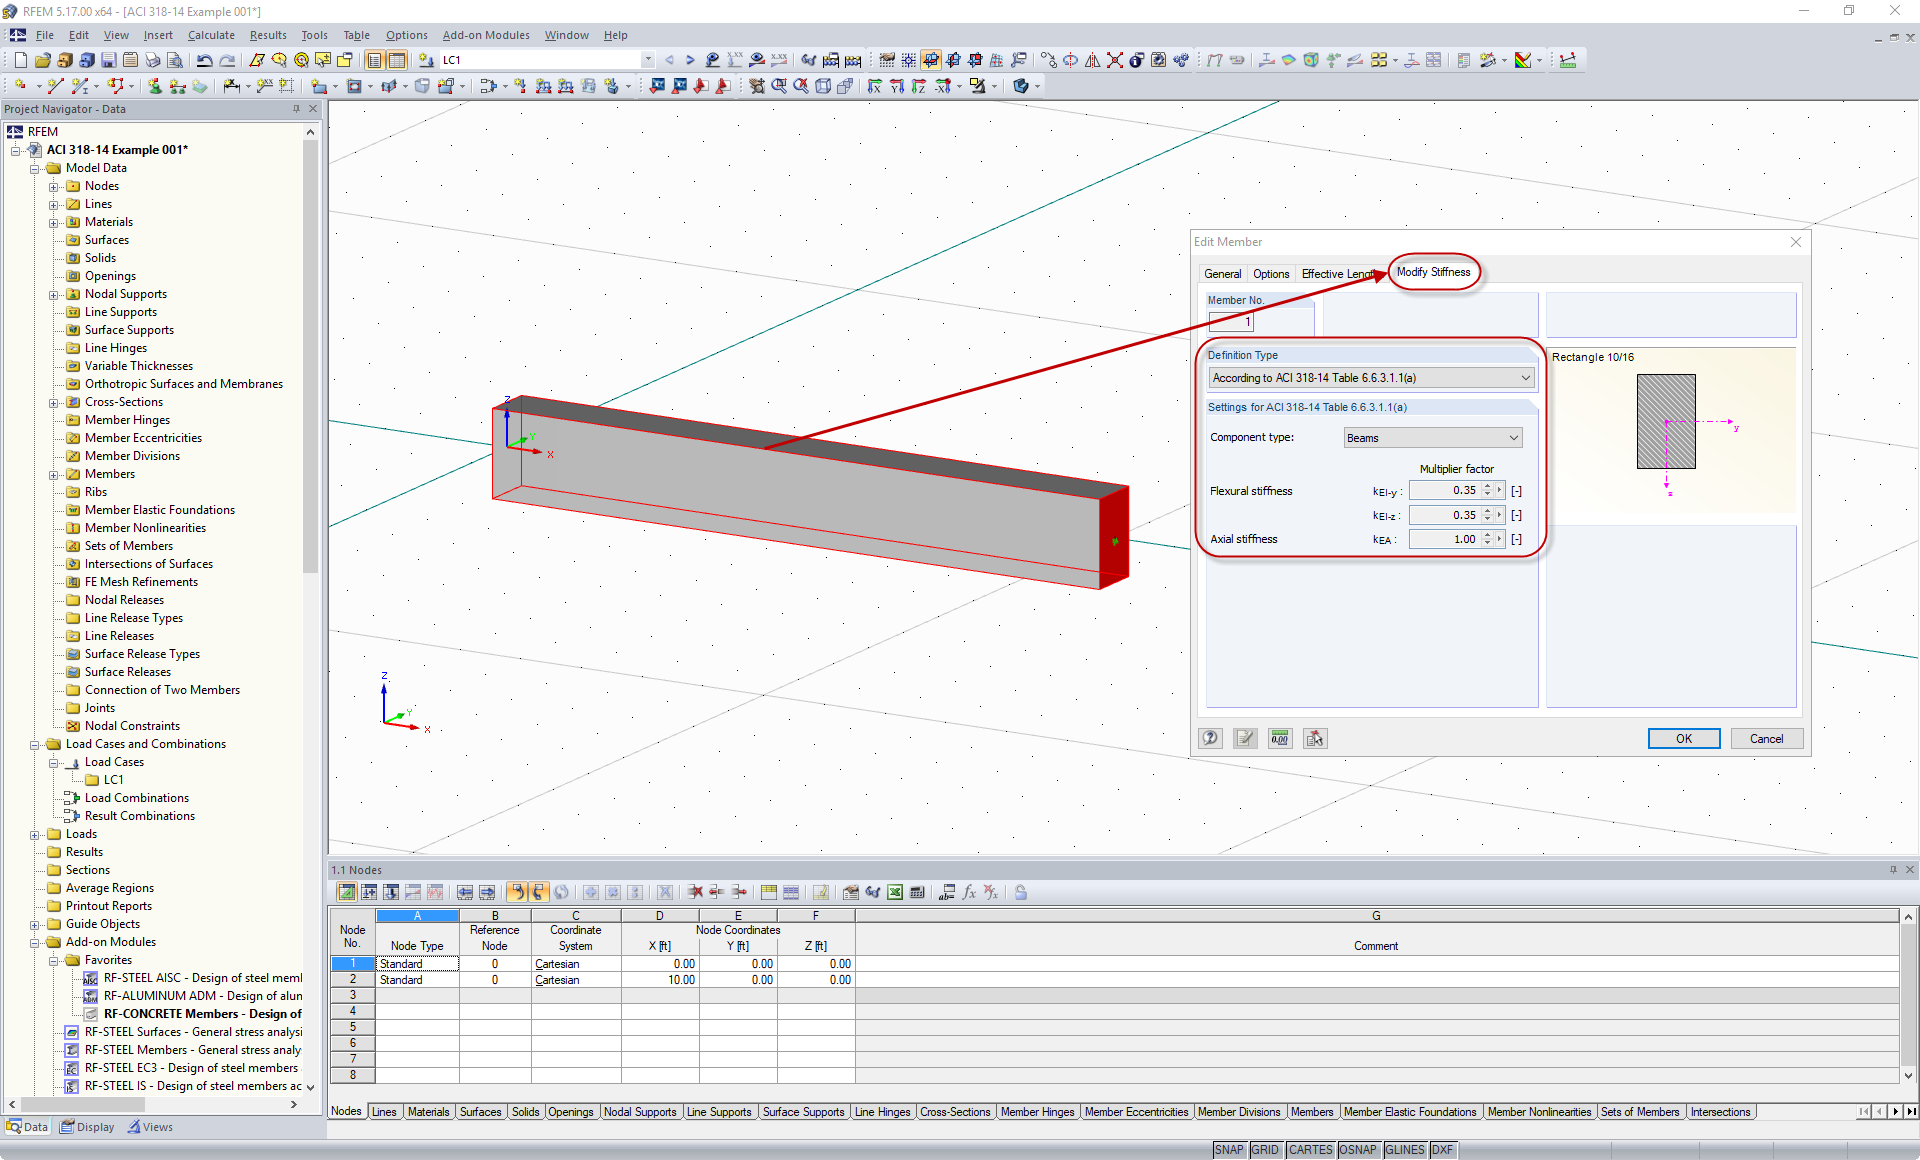
Task: Edit a function with the fx tool
Action: coord(968,892)
